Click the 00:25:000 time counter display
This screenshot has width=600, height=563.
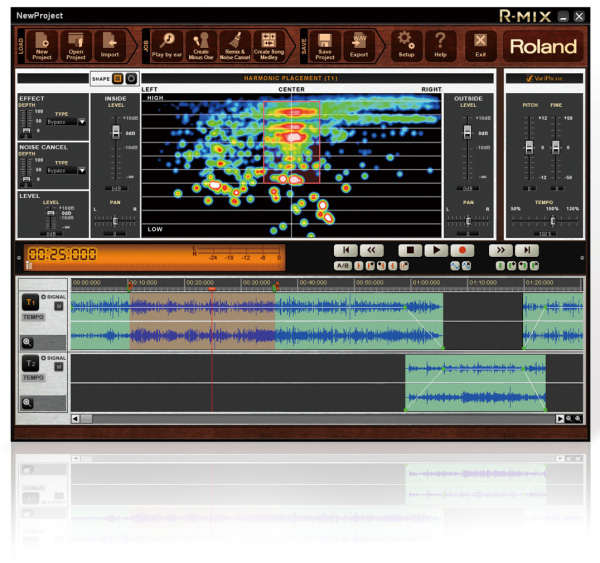(x=62, y=254)
